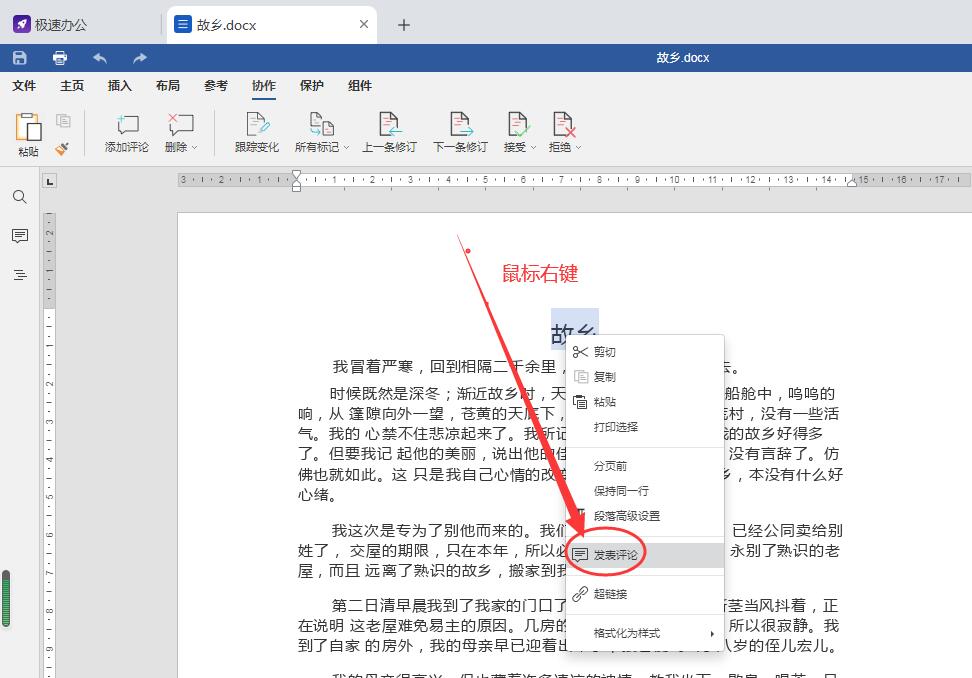Expand the 删除 dropdown arrow
The height and width of the screenshot is (678, 972).
pos(195,147)
